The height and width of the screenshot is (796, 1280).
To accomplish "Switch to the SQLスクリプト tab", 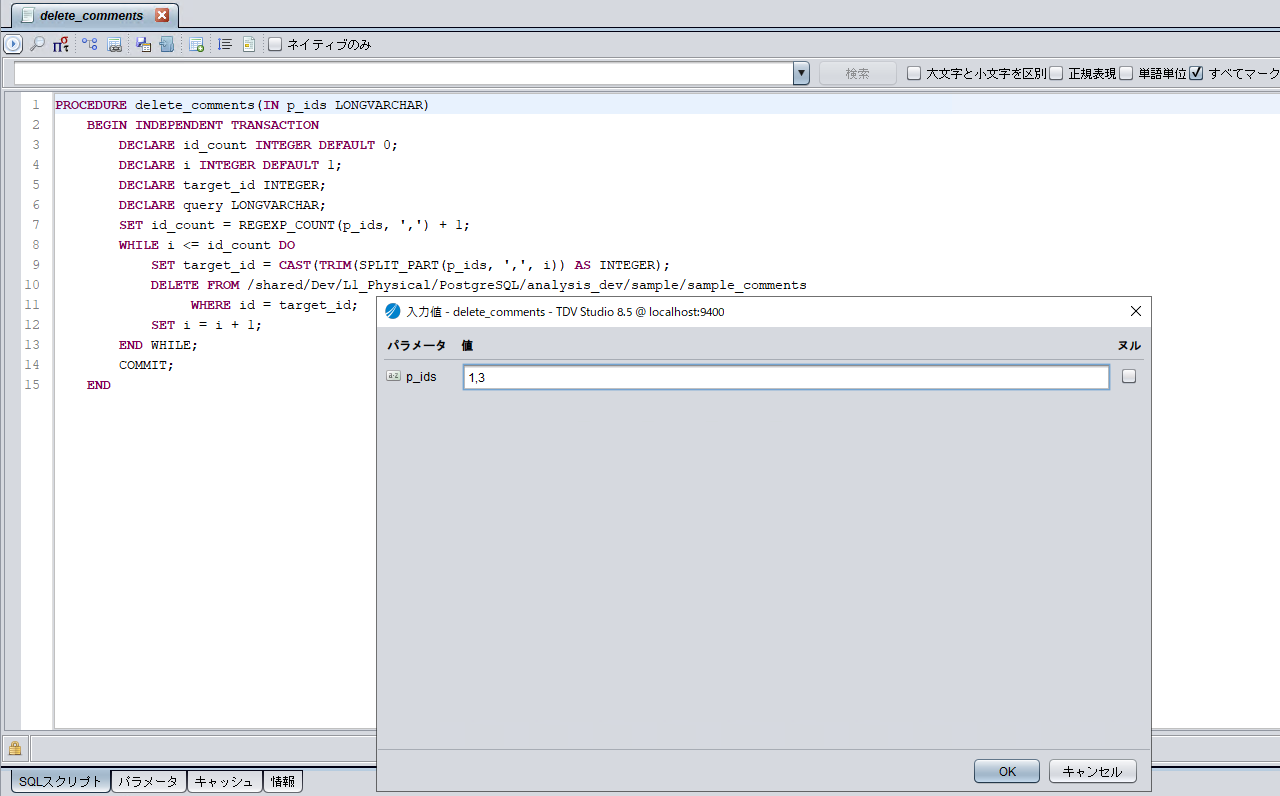I will point(61,782).
